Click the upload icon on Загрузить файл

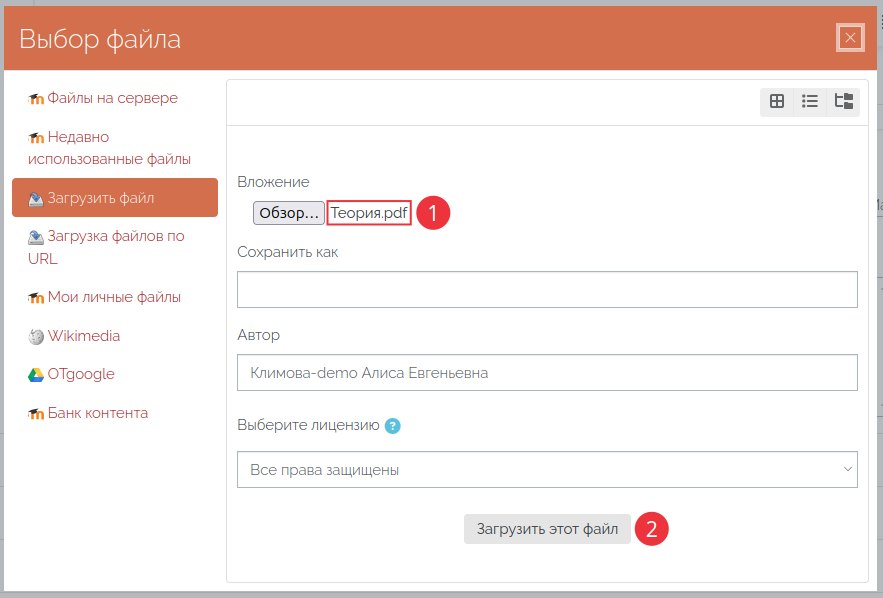(36, 199)
